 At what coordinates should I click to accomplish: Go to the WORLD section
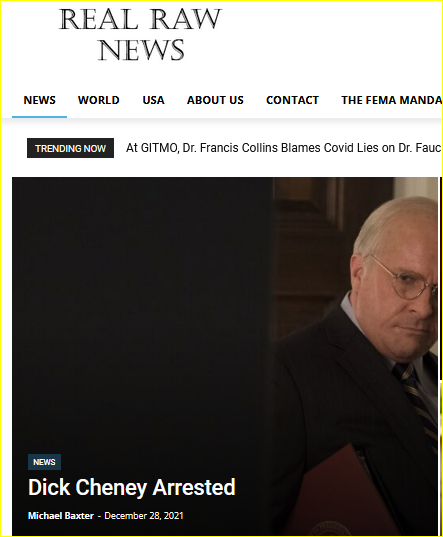point(99,100)
